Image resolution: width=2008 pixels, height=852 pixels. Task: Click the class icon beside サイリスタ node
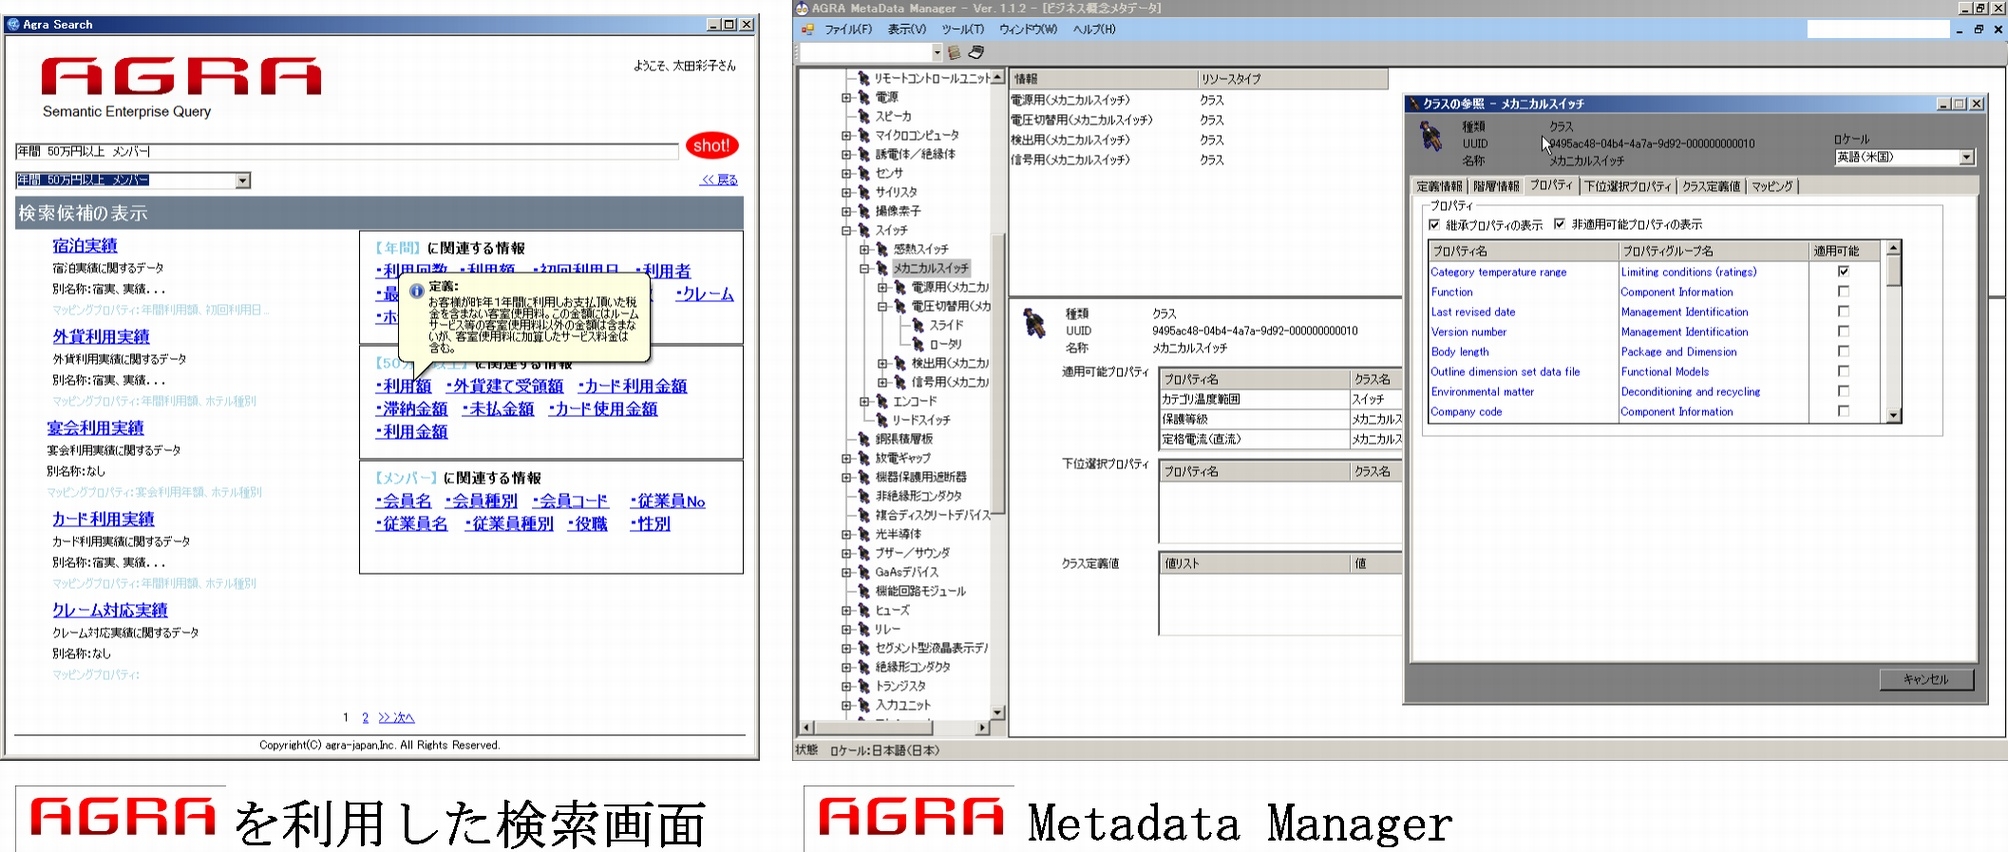864,192
